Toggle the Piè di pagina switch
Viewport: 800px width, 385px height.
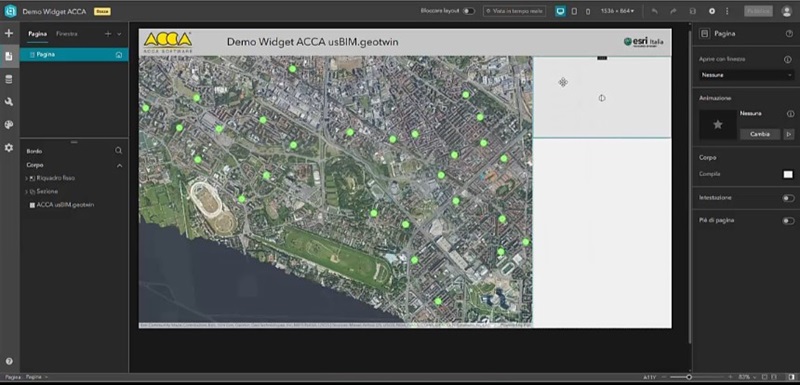pyautogui.click(x=788, y=221)
